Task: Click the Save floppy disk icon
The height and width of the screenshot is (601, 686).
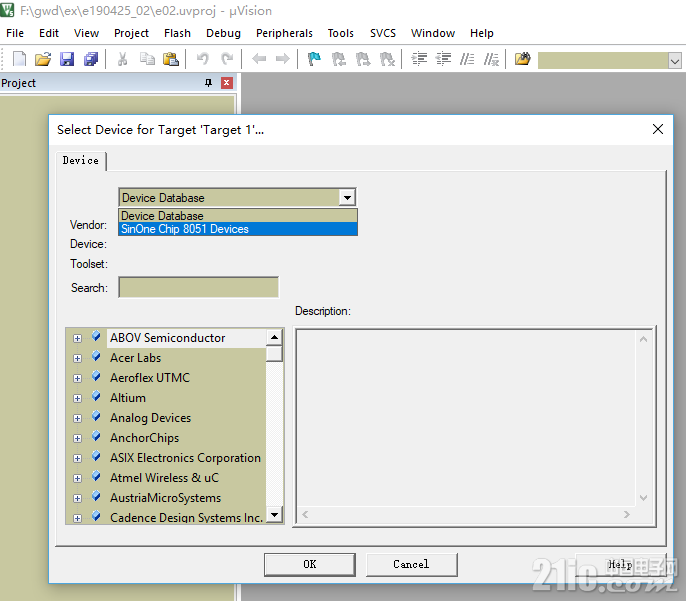Action: point(67,59)
